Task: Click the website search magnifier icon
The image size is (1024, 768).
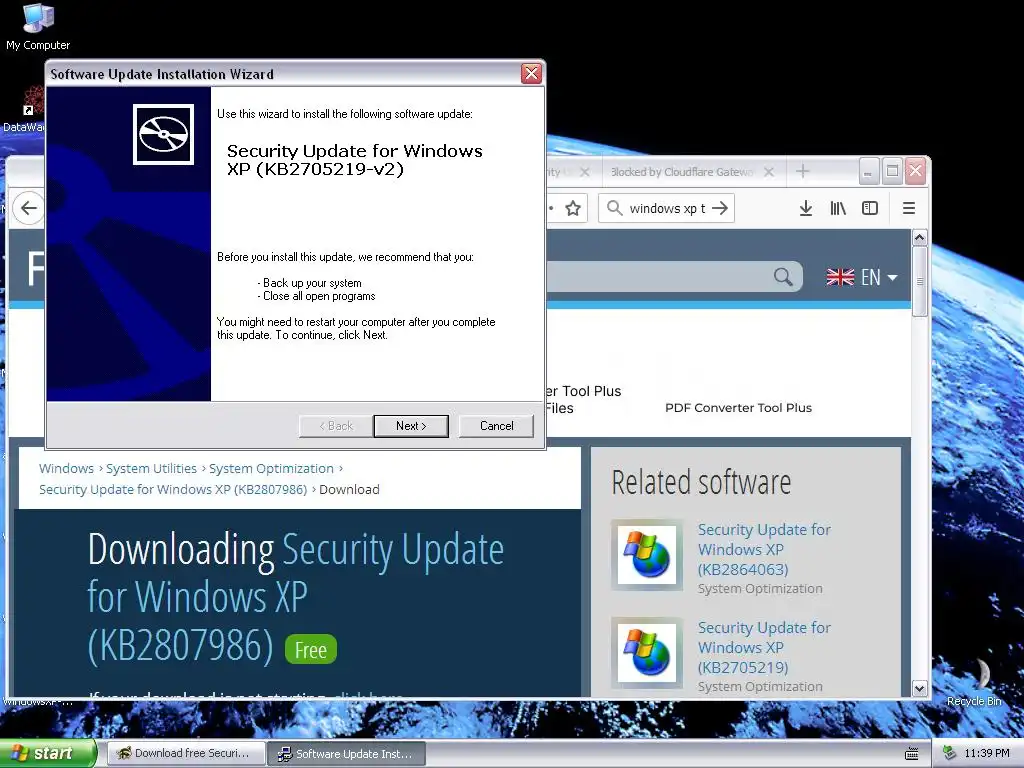Action: (783, 277)
